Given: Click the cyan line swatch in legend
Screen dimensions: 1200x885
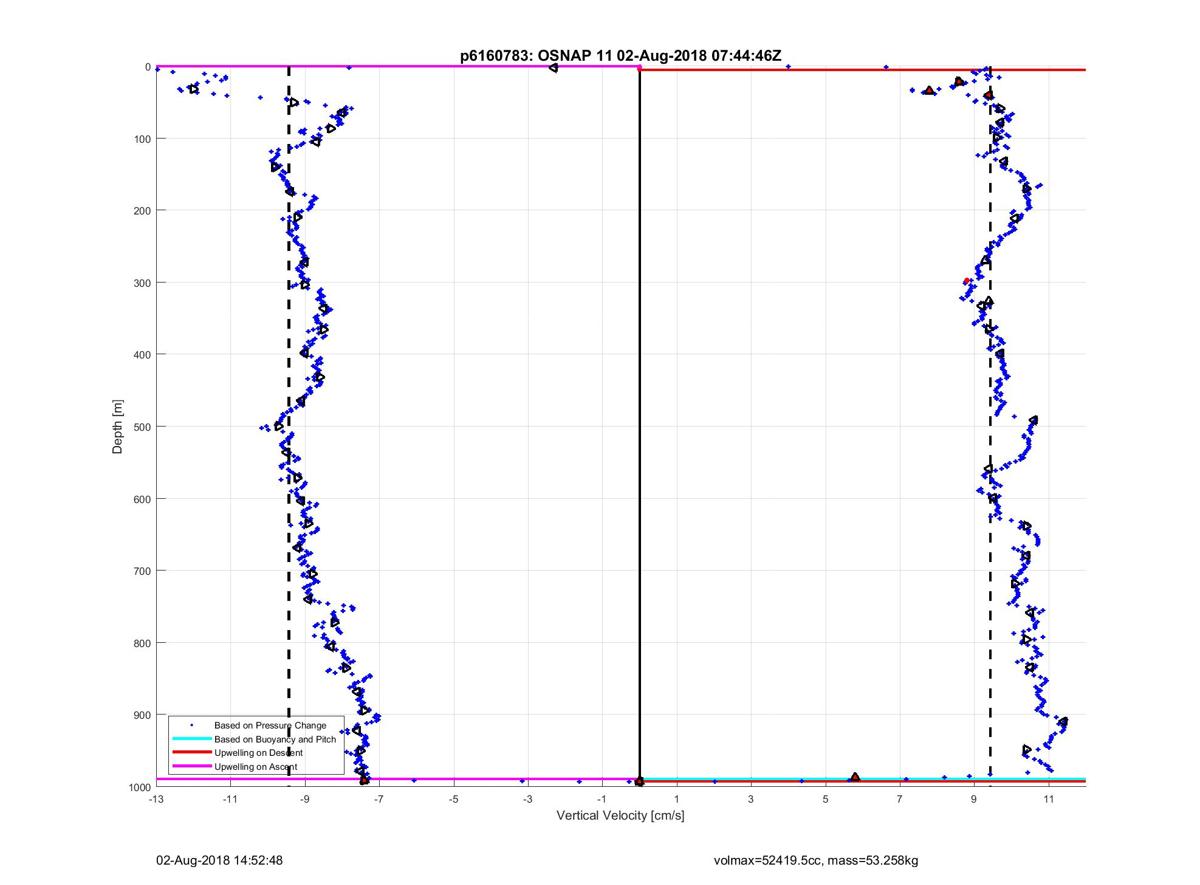Looking at the screenshot, I should click(x=191, y=738).
